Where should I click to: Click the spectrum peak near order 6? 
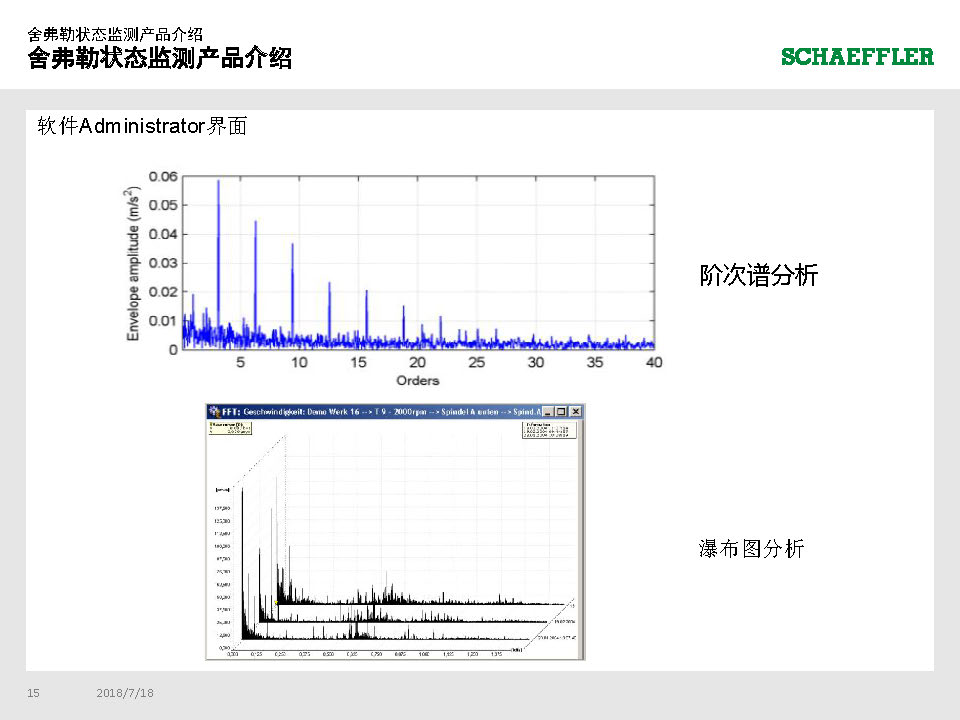255,223
